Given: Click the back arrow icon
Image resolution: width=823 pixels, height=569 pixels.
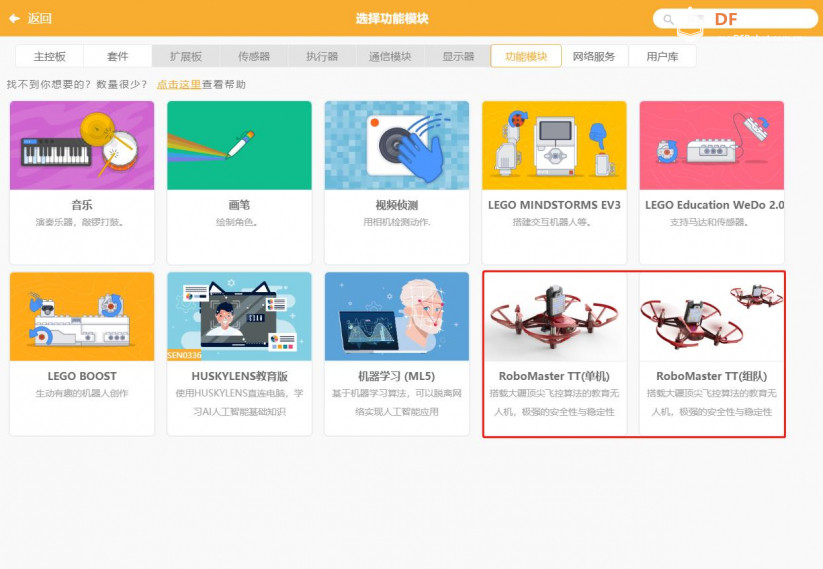Looking at the screenshot, I should pos(14,18).
